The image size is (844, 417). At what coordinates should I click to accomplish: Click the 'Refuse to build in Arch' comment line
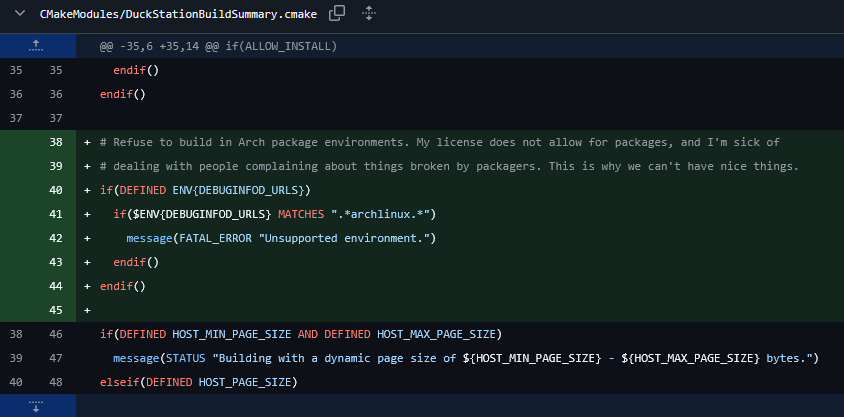440,142
